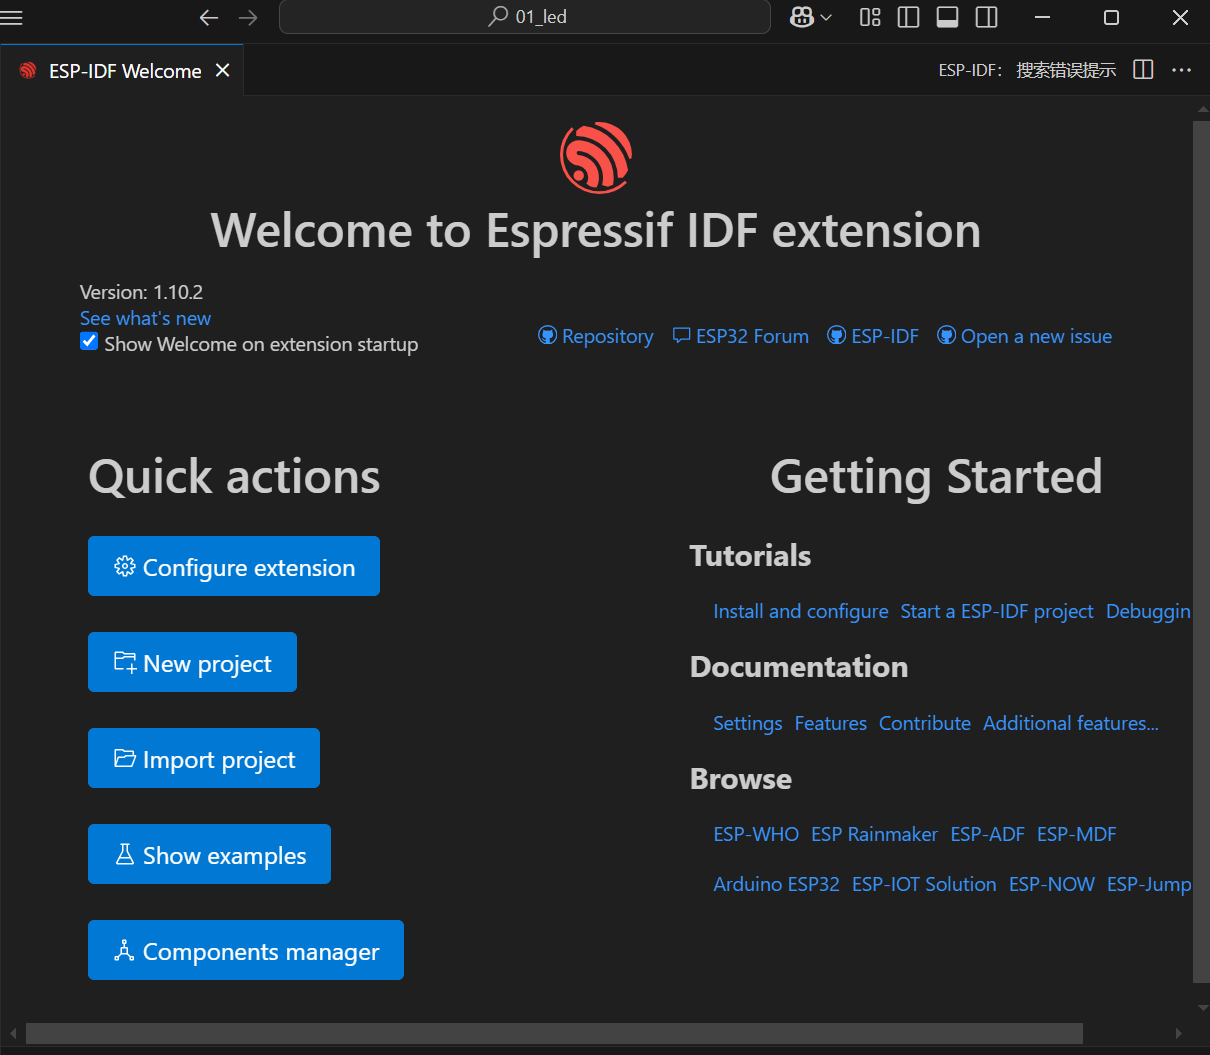Screen dimensions: 1210x1055
Task: Click the Espressif logo
Action: [596, 157]
